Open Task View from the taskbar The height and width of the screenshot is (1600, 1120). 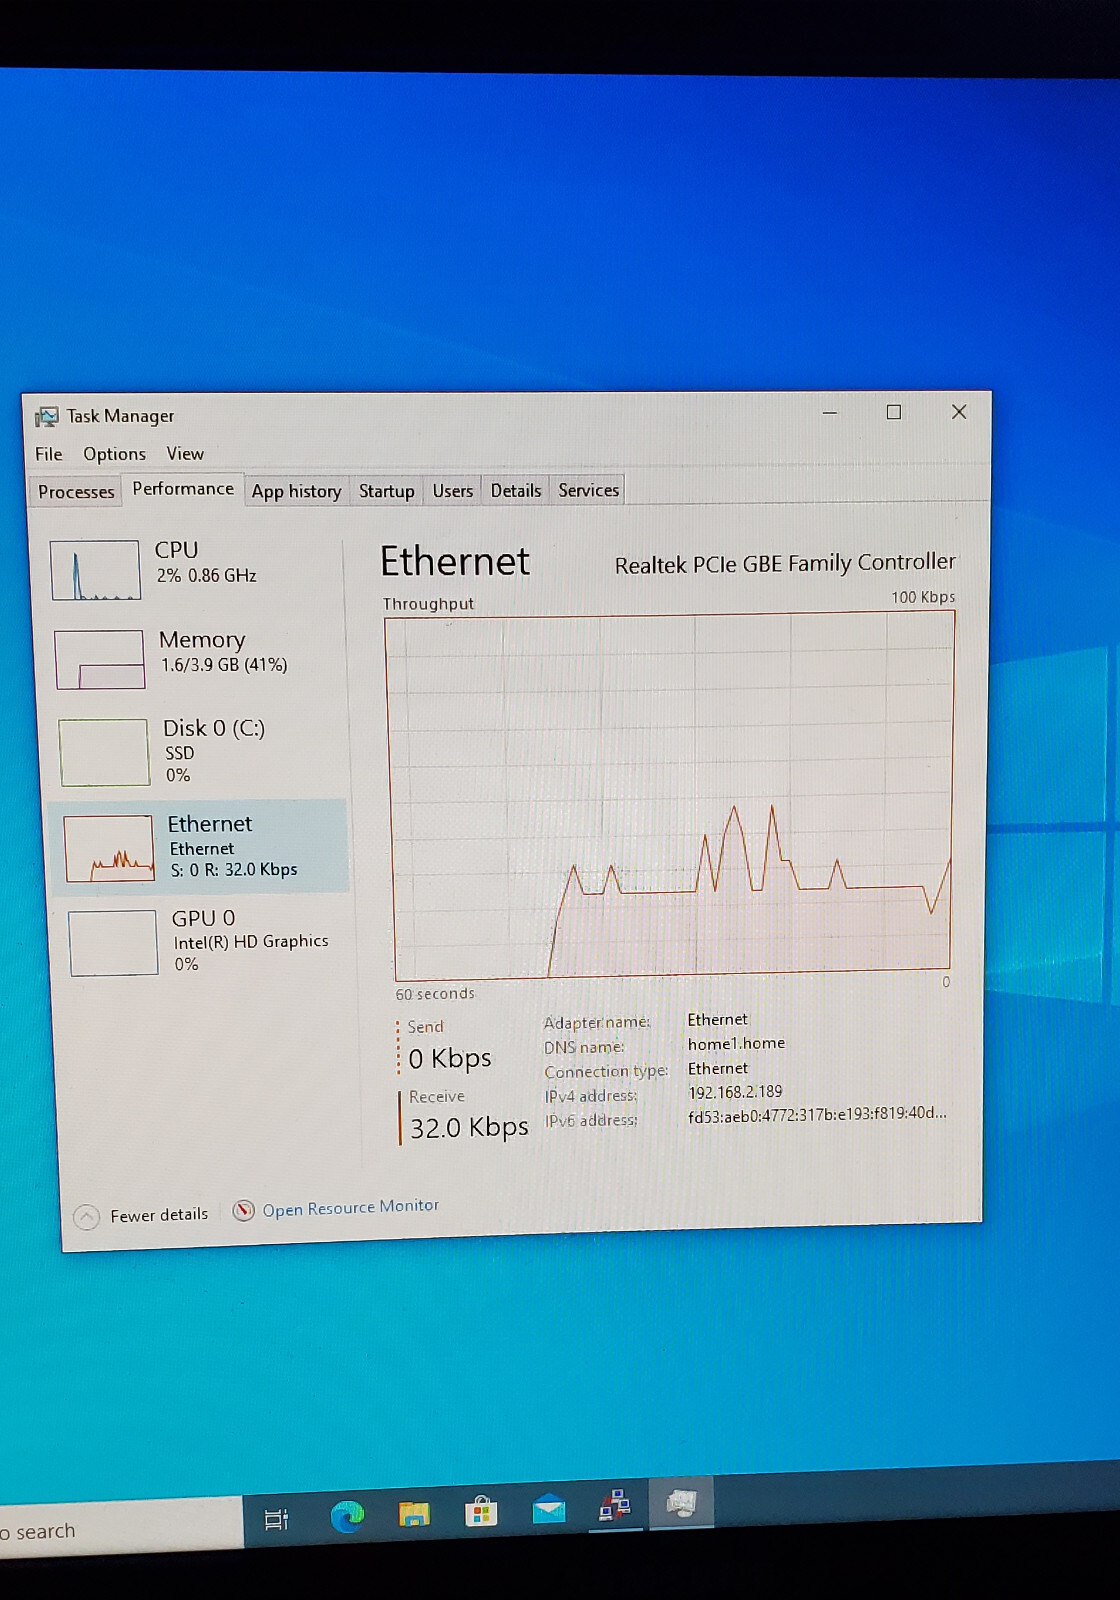pos(277,1520)
